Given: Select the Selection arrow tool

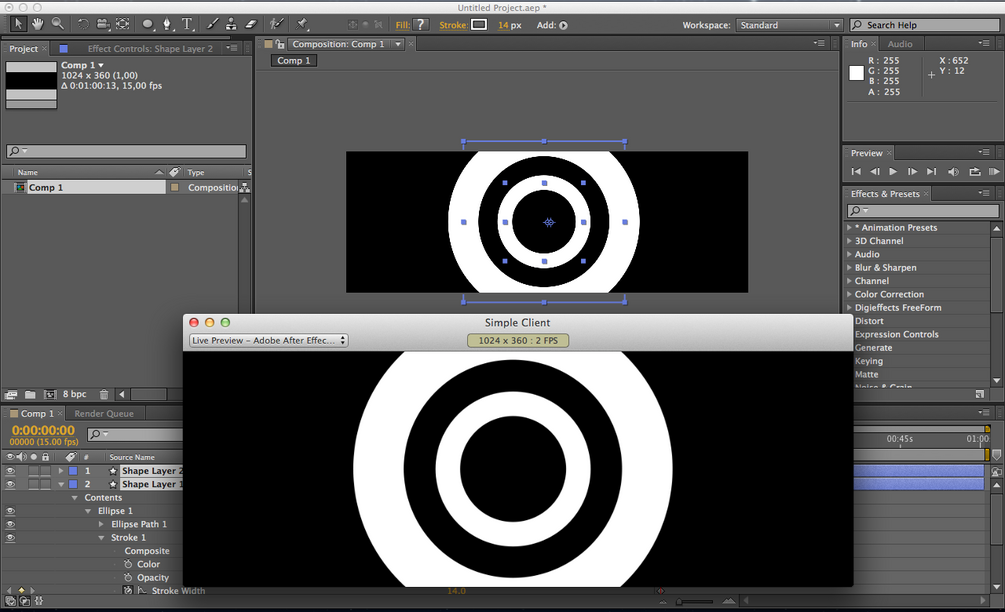Looking at the screenshot, I should [17, 24].
